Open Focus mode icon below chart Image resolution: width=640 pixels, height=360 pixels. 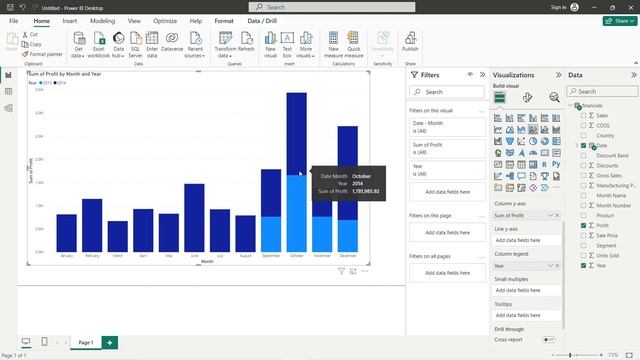(x=353, y=271)
